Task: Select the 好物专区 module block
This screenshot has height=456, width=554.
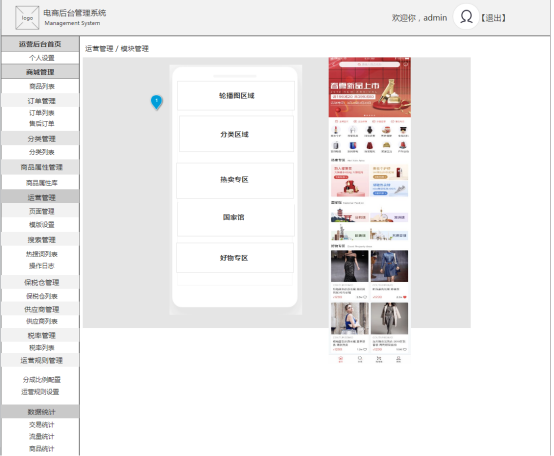Action: (235, 257)
